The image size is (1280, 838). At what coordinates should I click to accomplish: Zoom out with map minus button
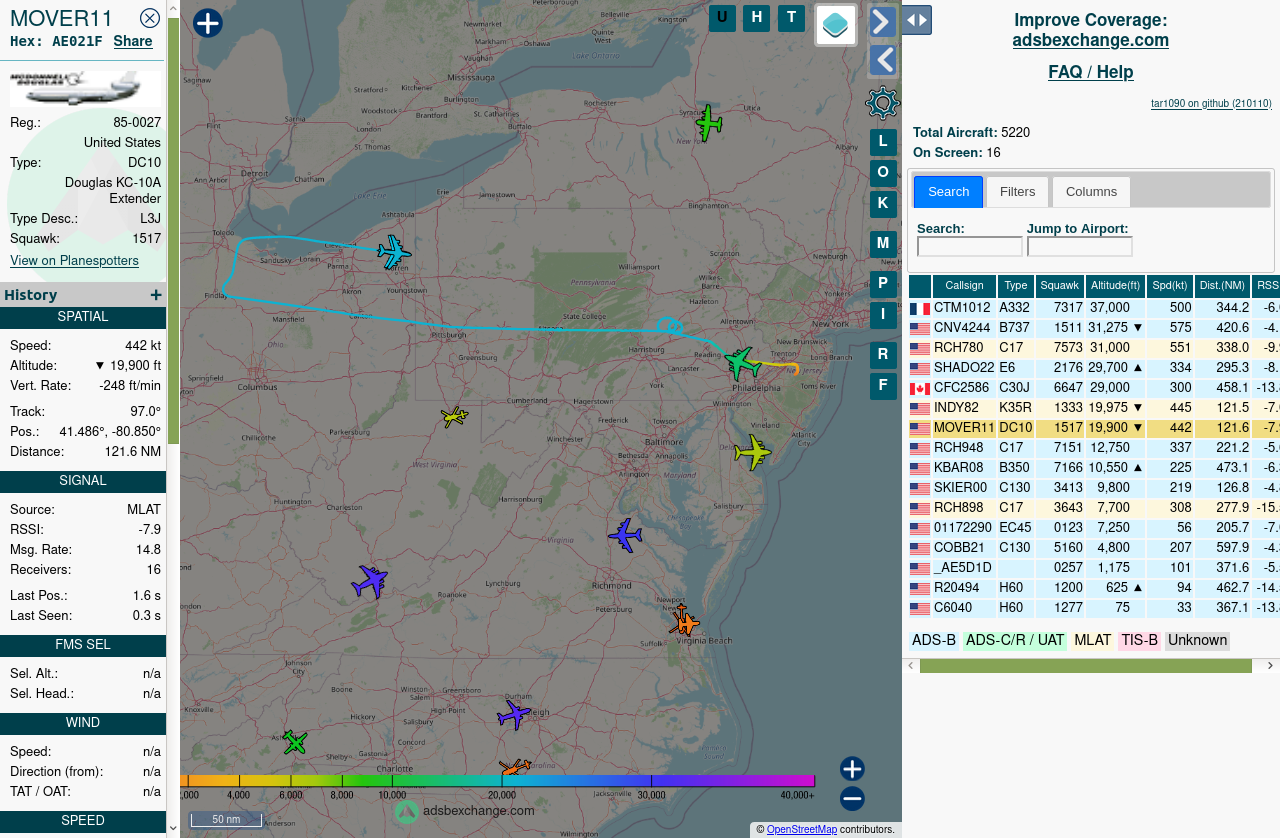click(852, 799)
